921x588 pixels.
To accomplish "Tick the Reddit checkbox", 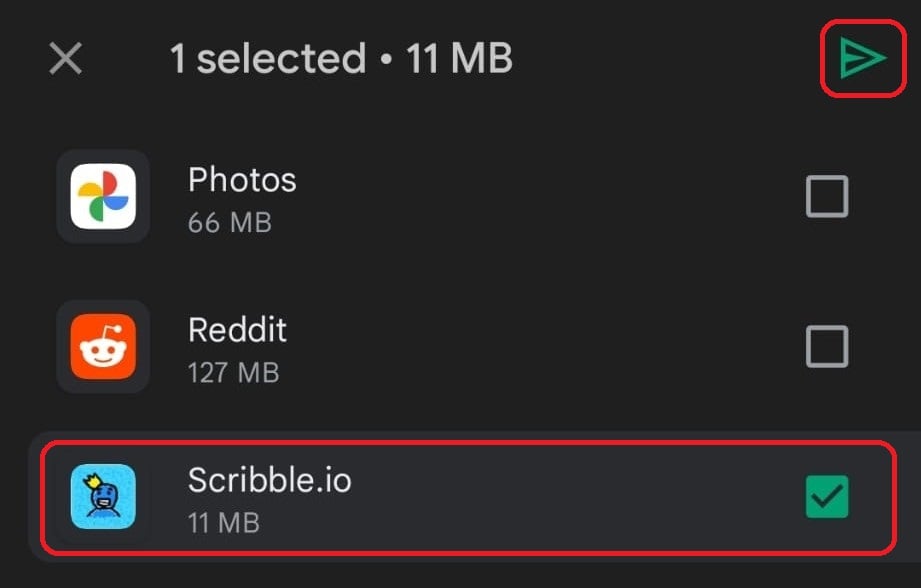I will click(x=827, y=347).
